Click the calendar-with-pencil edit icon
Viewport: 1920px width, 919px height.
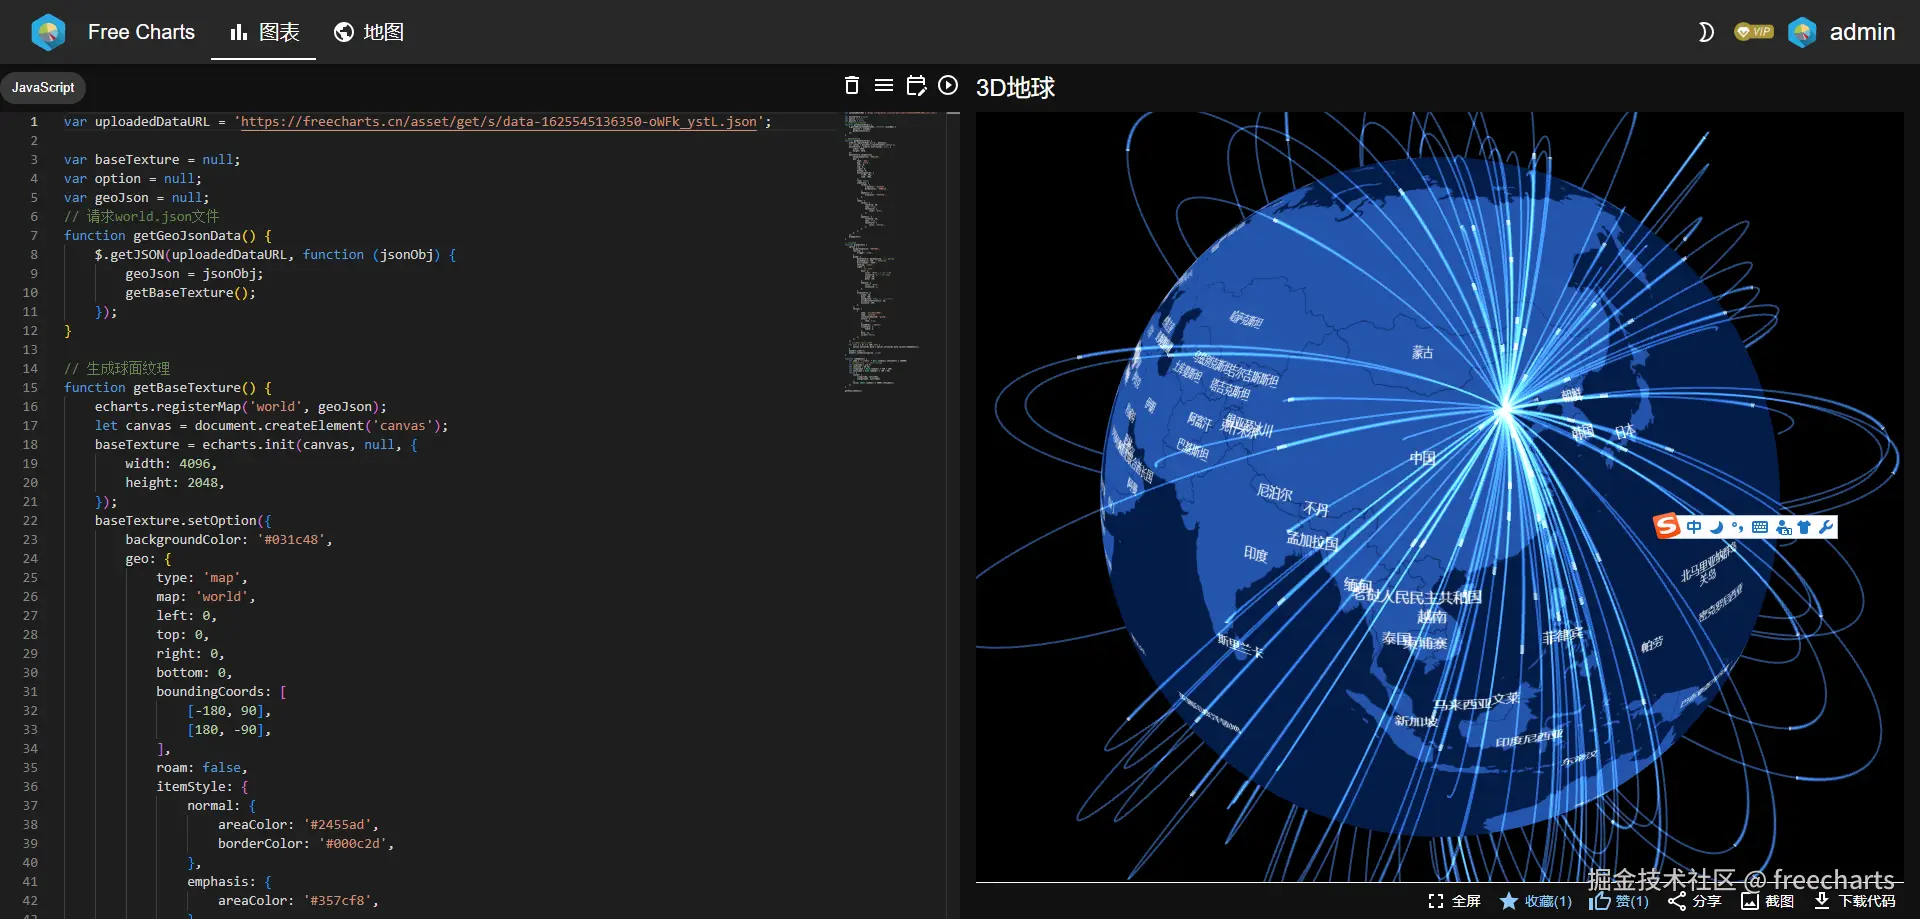[916, 86]
